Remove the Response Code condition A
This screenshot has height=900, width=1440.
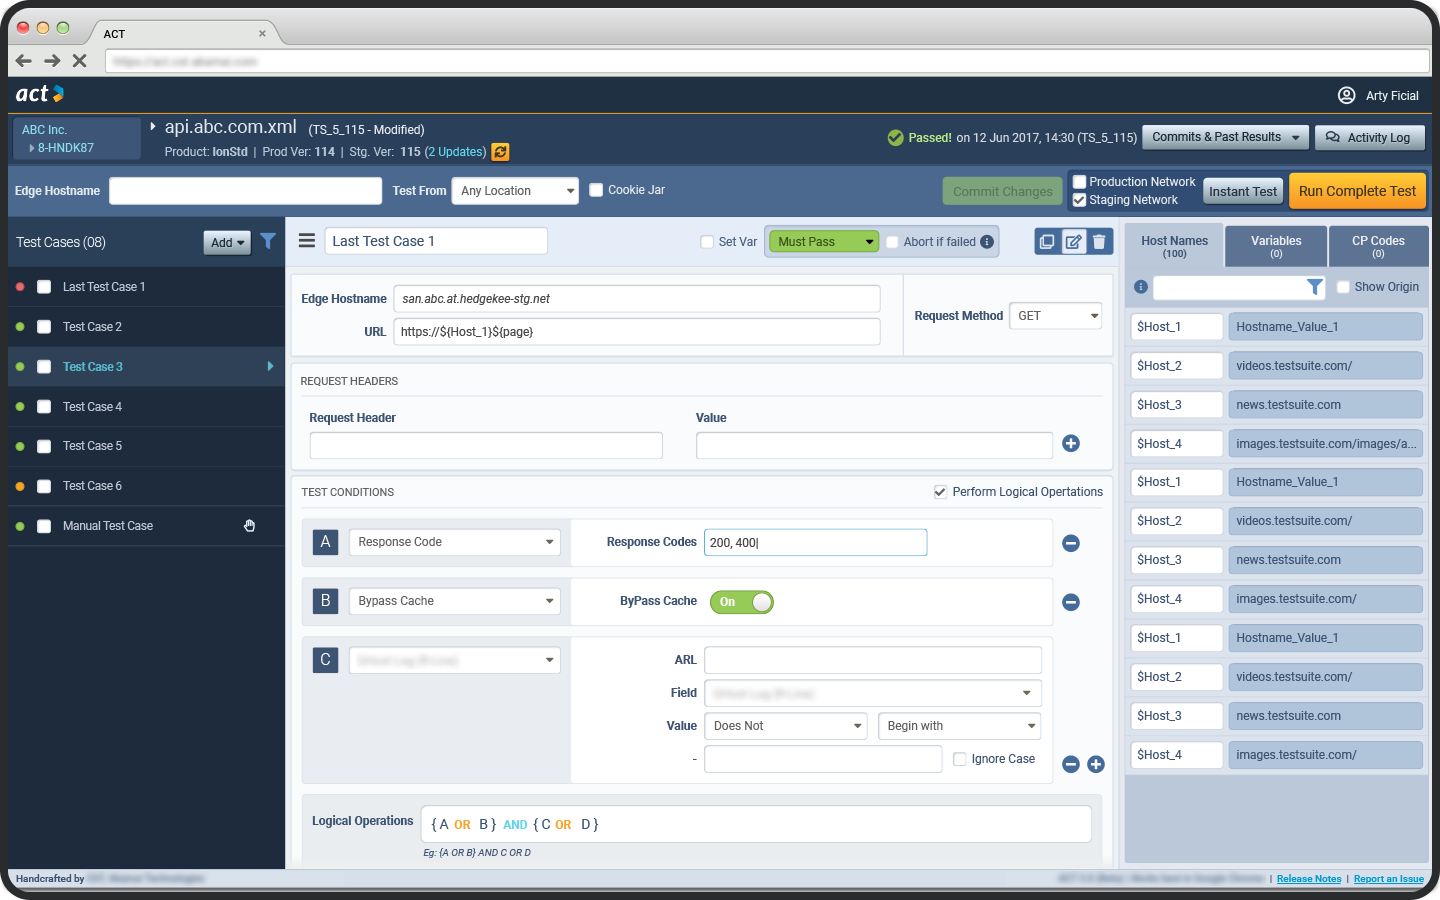click(x=1071, y=543)
